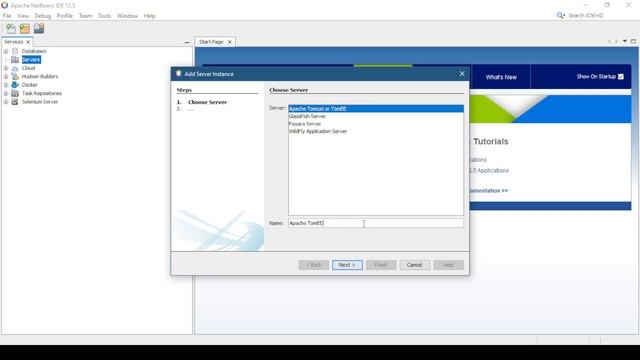Click the Open Project toolbar icon
This screenshot has width=640, height=360.
click(39, 29)
